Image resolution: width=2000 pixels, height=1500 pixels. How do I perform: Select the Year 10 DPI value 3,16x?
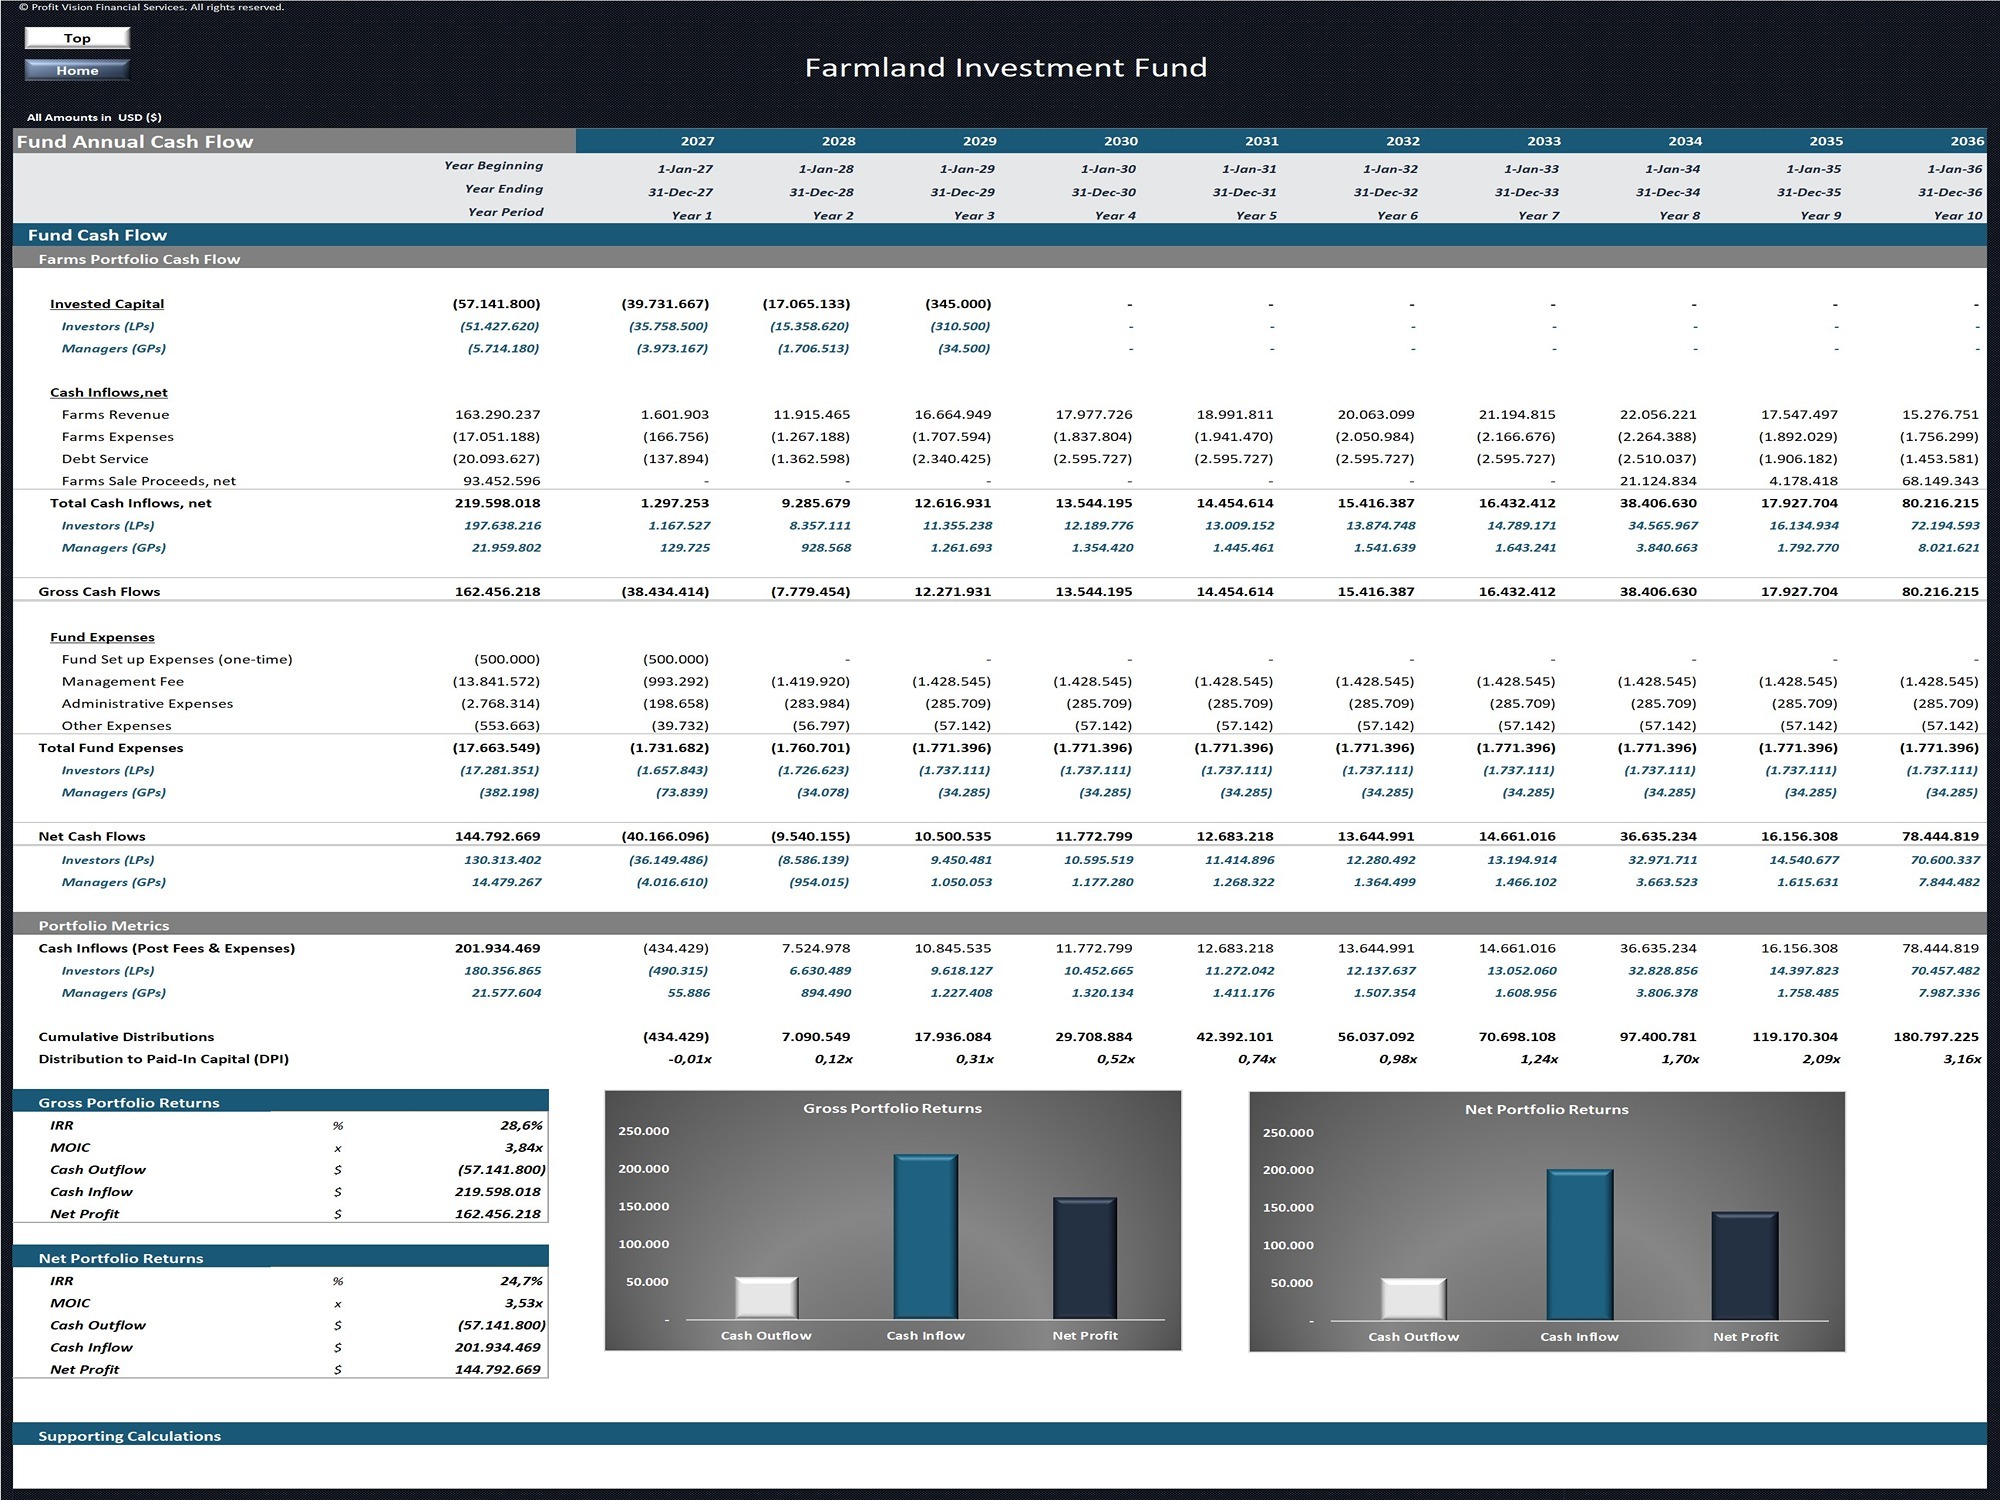(x=1961, y=1059)
